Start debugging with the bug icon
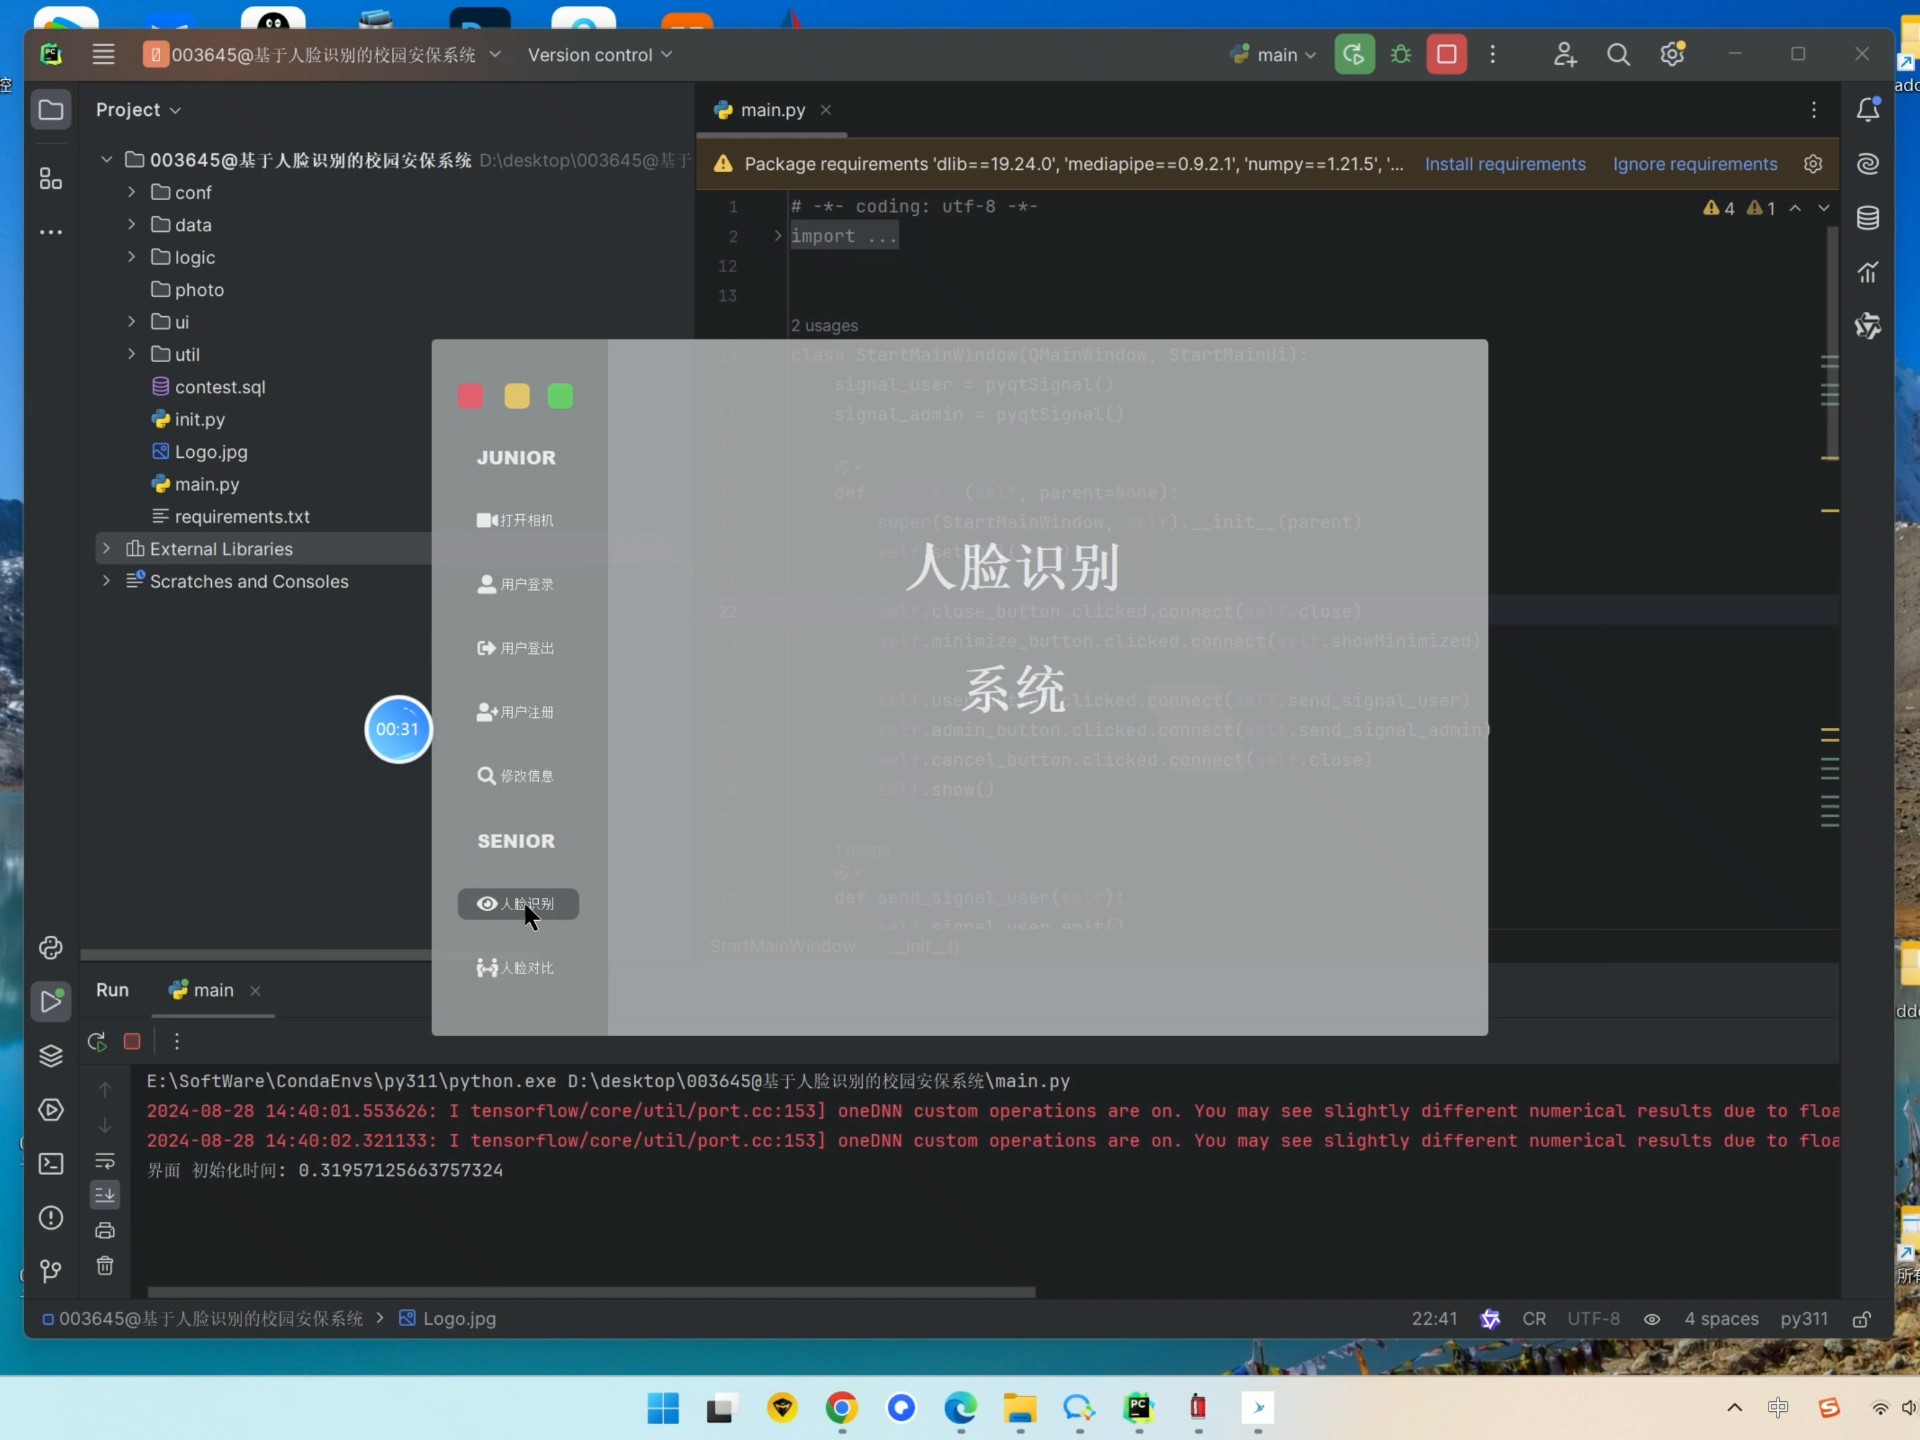Screen dimensions: 1920x1440 (1401, 54)
